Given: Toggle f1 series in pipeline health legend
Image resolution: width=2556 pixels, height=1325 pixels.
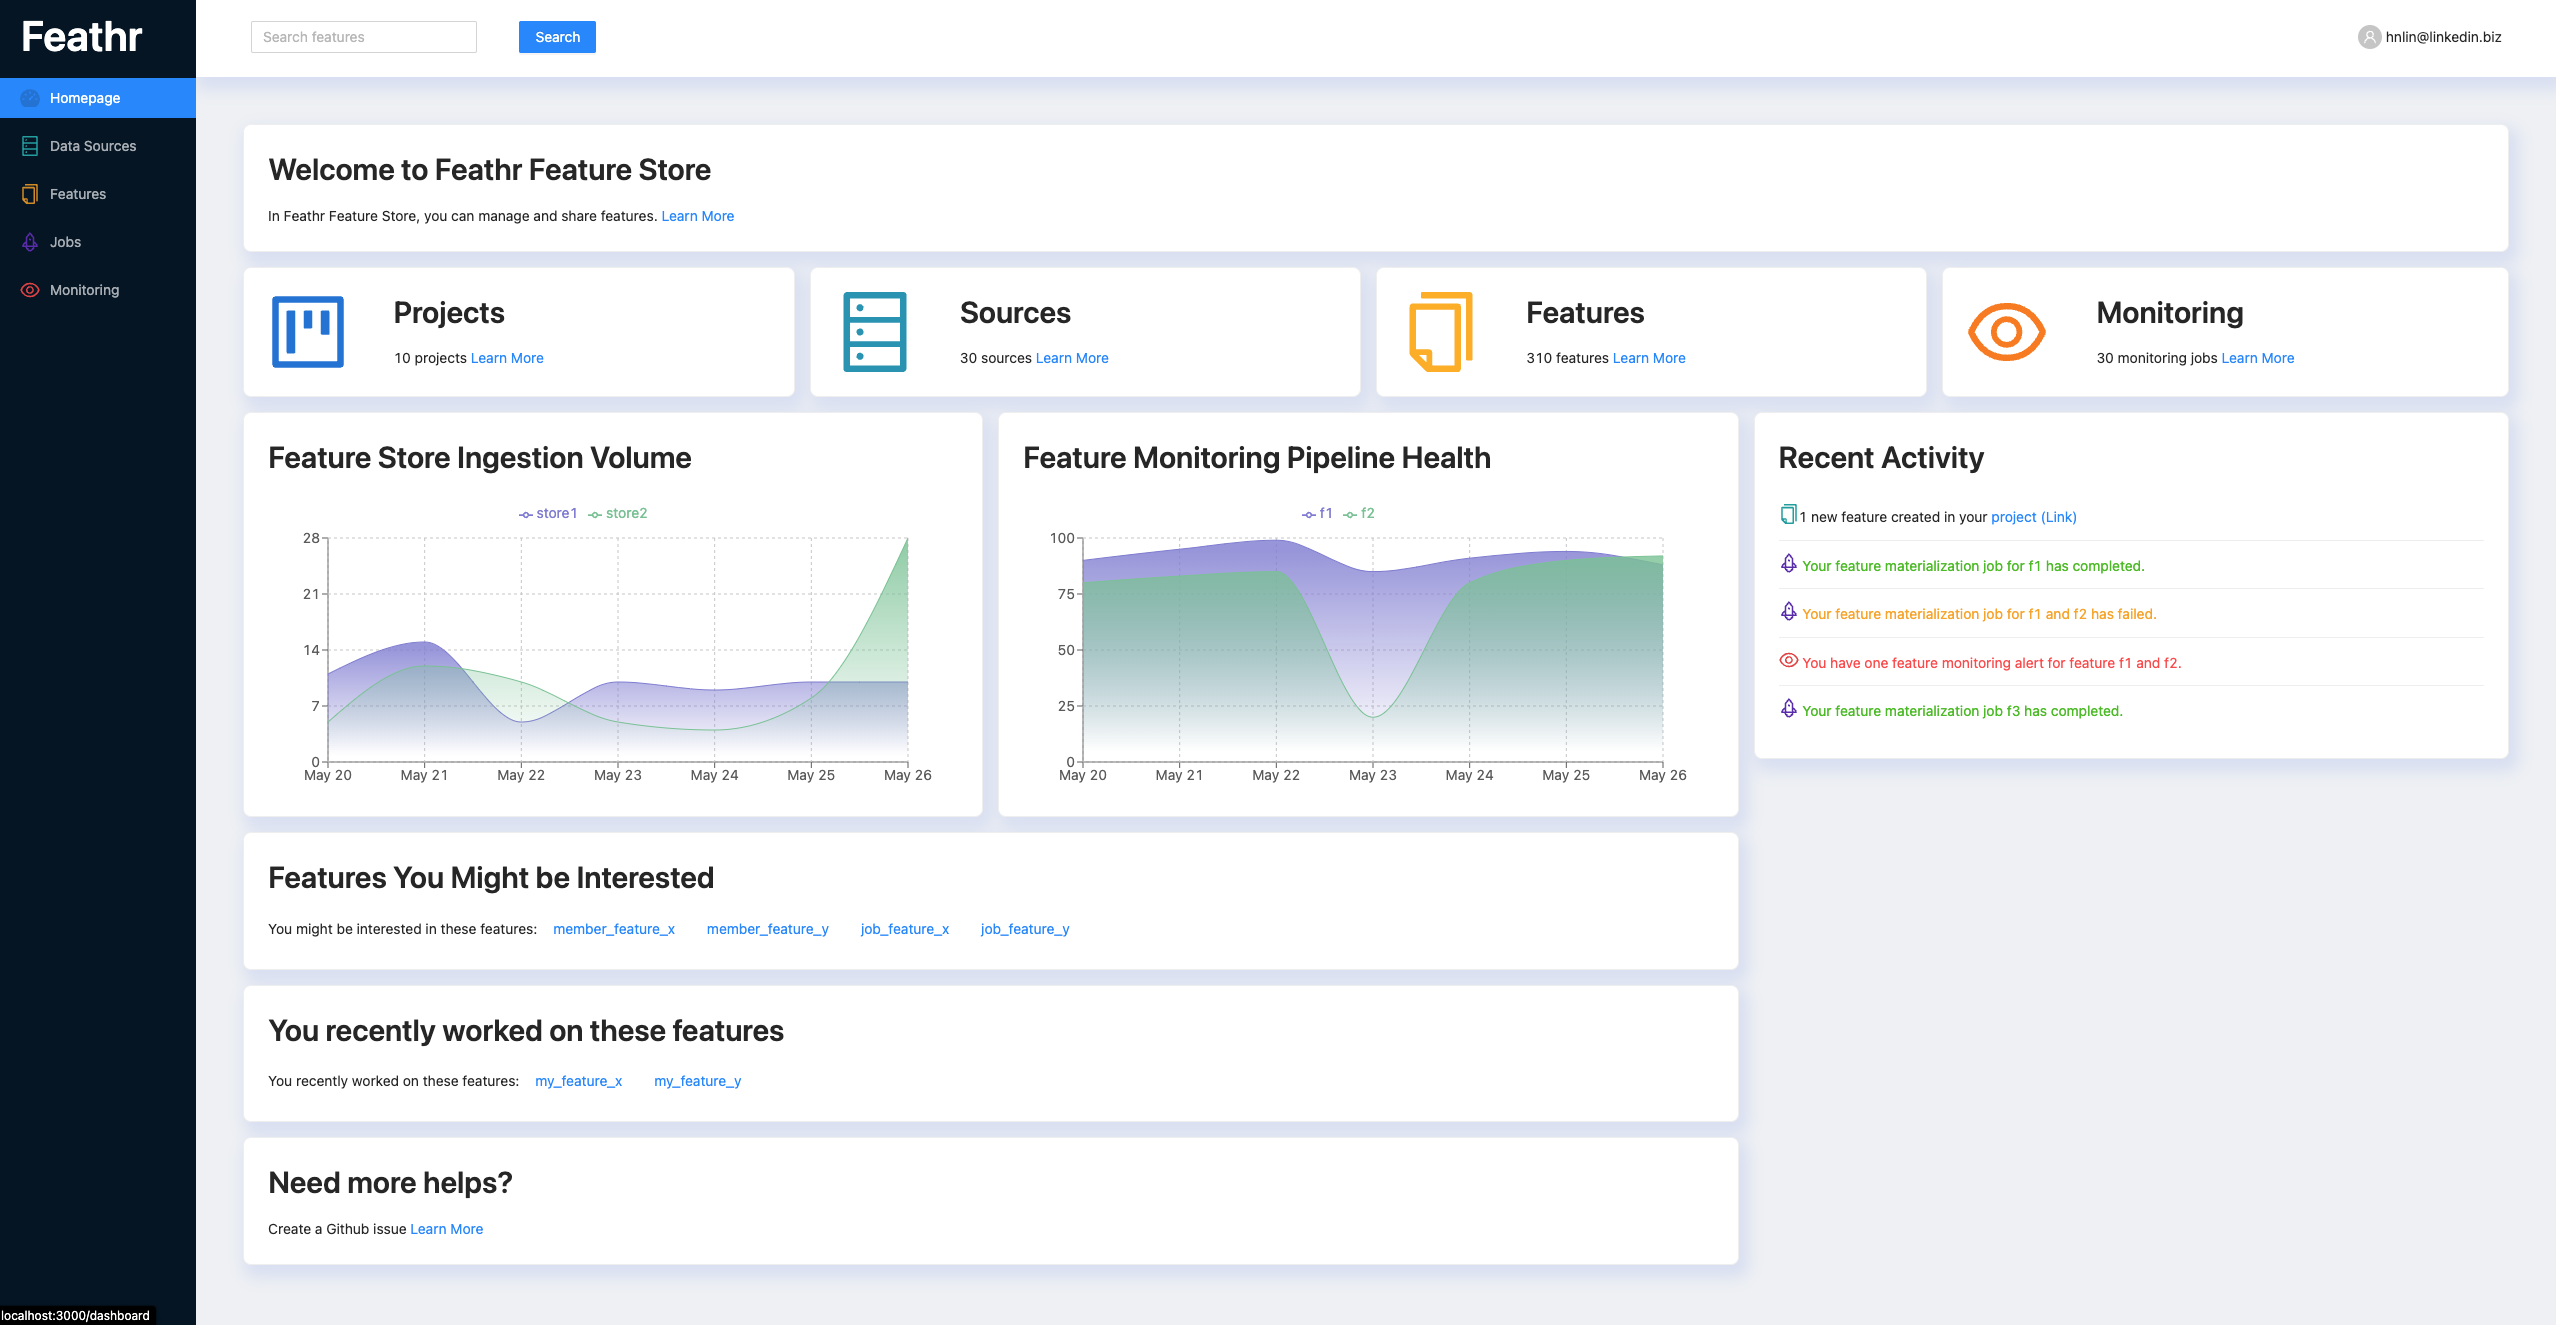Looking at the screenshot, I should tap(1317, 513).
